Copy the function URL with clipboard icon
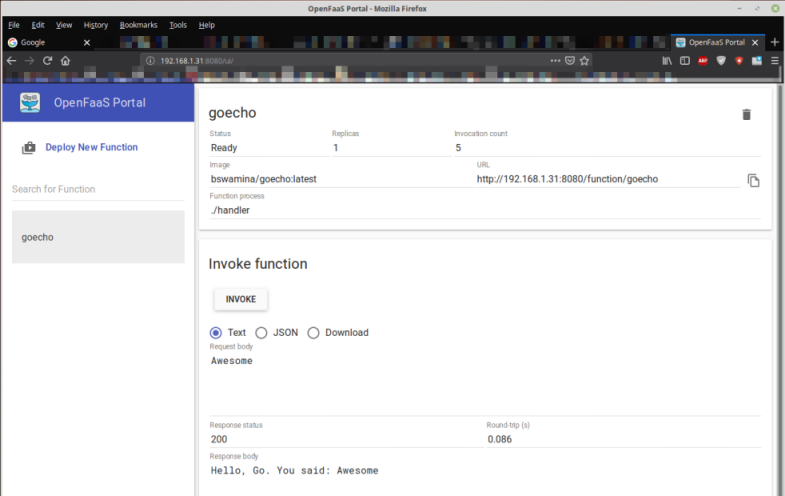 coord(753,180)
